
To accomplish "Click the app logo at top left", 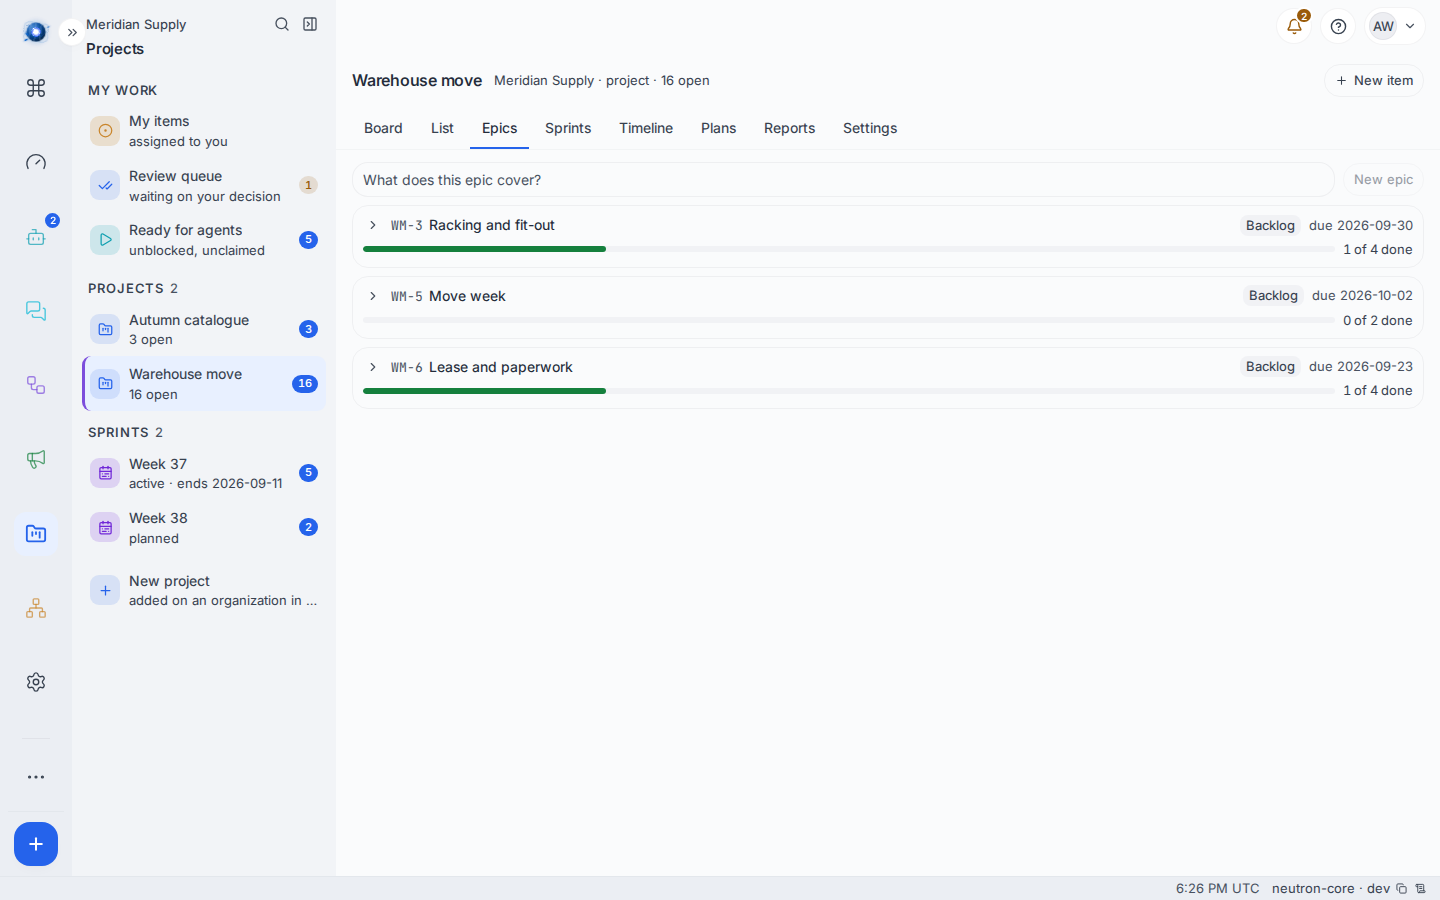I will 36,32.
